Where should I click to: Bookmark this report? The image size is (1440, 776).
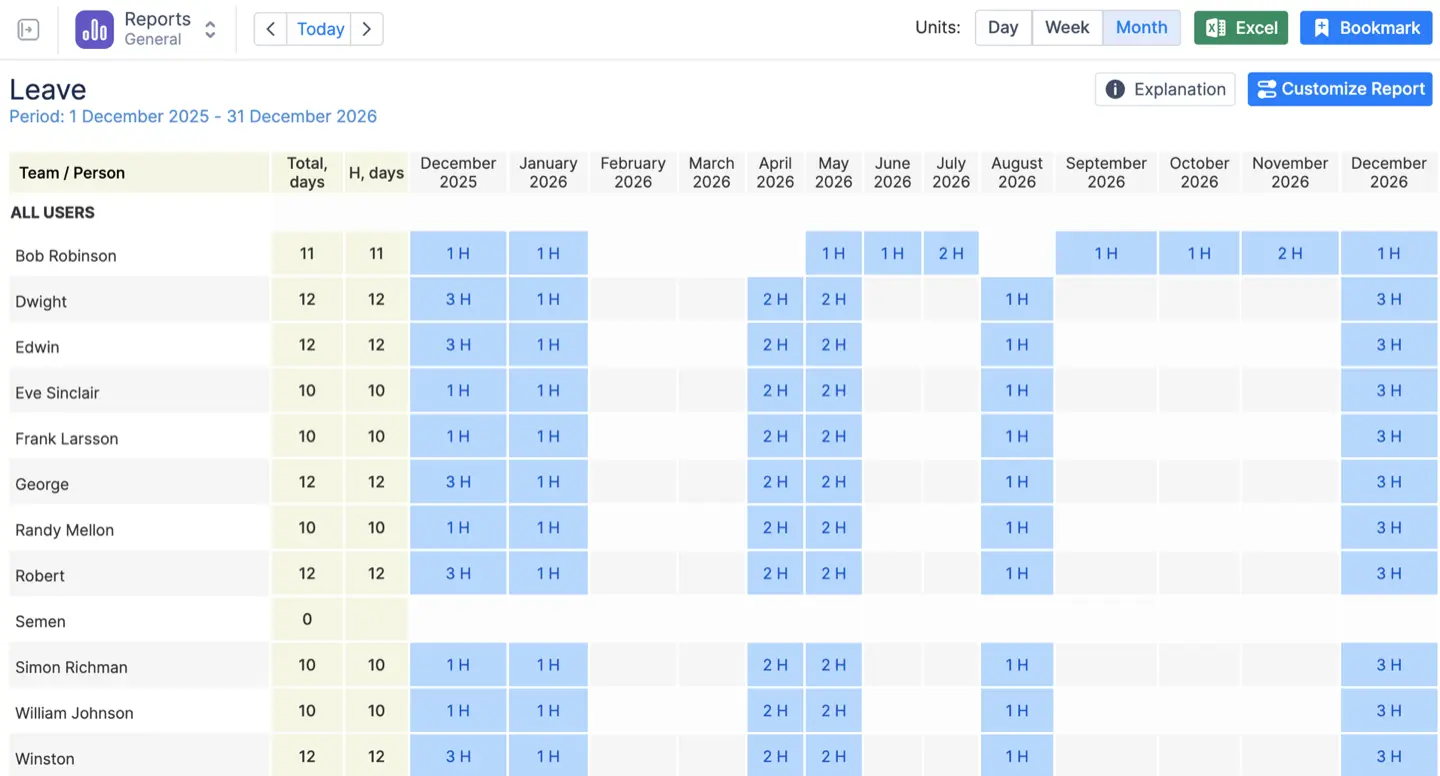click(1366, 28)
